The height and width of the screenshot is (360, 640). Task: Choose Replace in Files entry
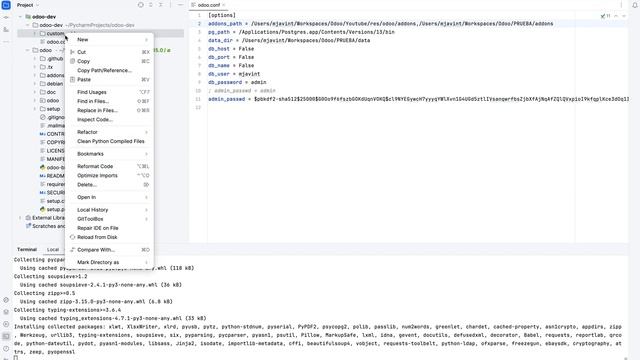(109, 110)
